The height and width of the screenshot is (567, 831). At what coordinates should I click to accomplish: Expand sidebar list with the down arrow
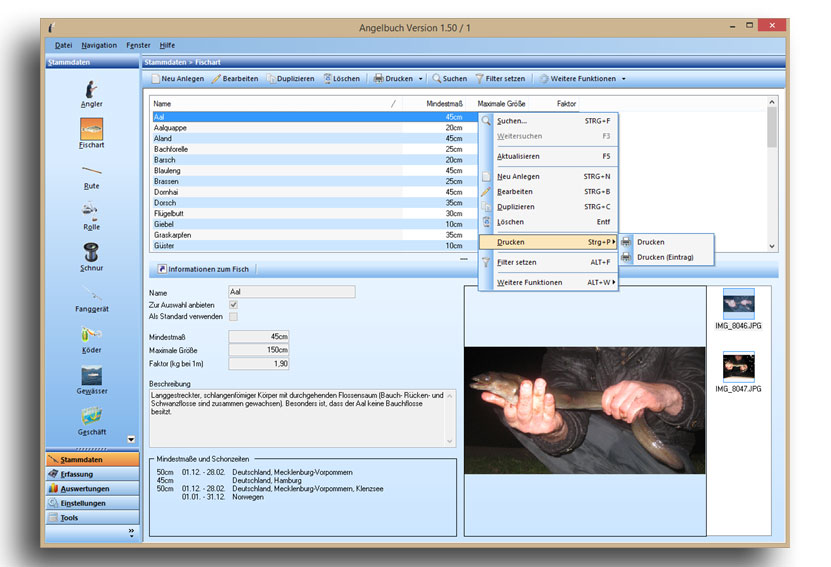(x=131, y=439)
